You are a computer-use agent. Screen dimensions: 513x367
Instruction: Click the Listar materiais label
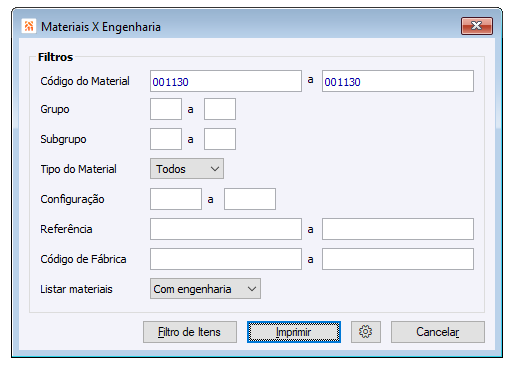76,289
